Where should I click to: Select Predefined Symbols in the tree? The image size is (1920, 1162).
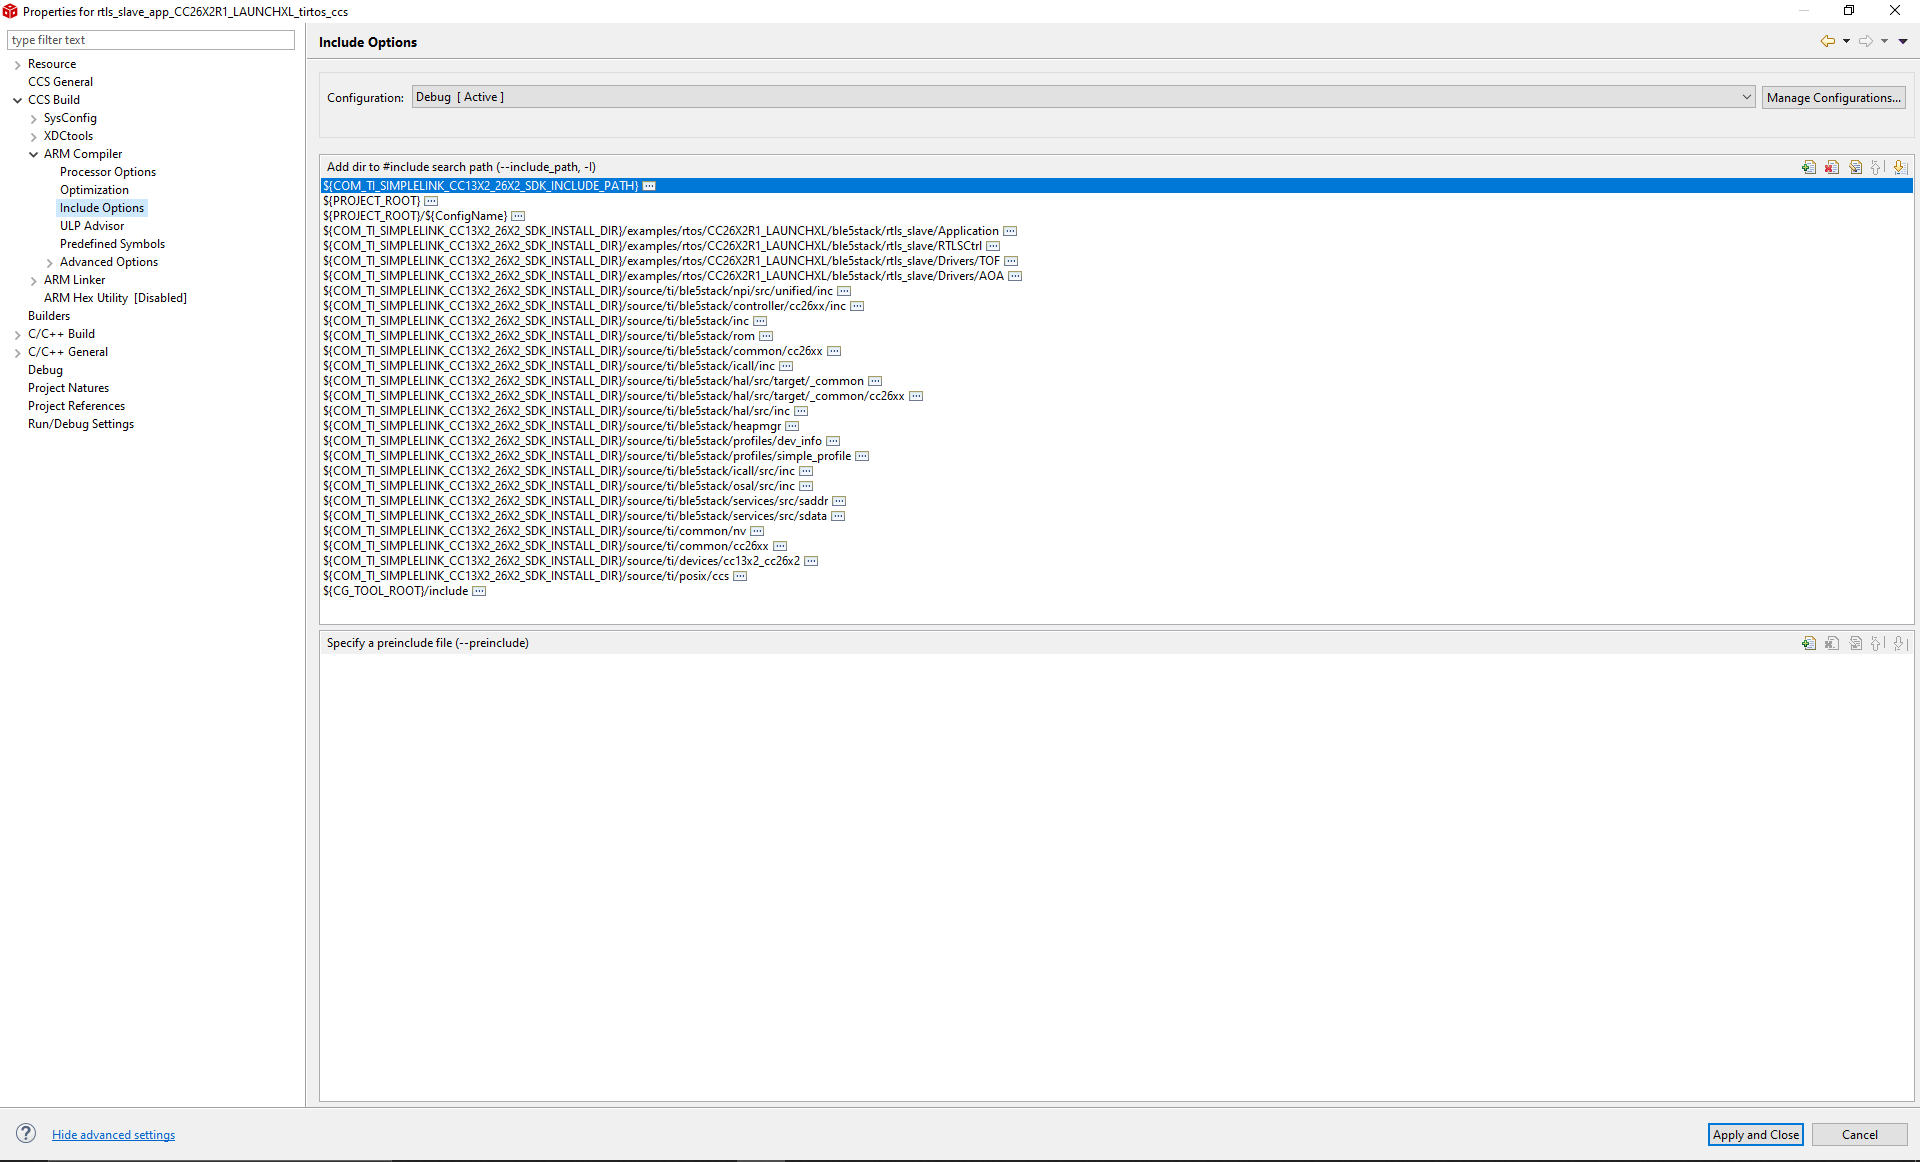(x=112, y=244)
